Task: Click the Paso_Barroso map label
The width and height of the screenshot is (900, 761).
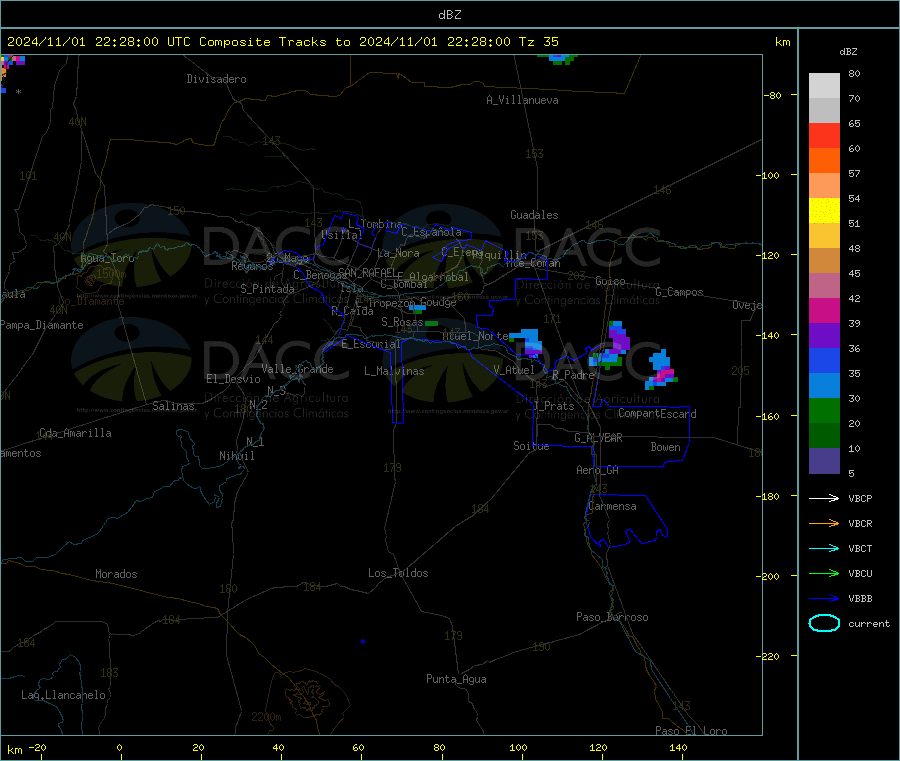Action: [612, 617]
